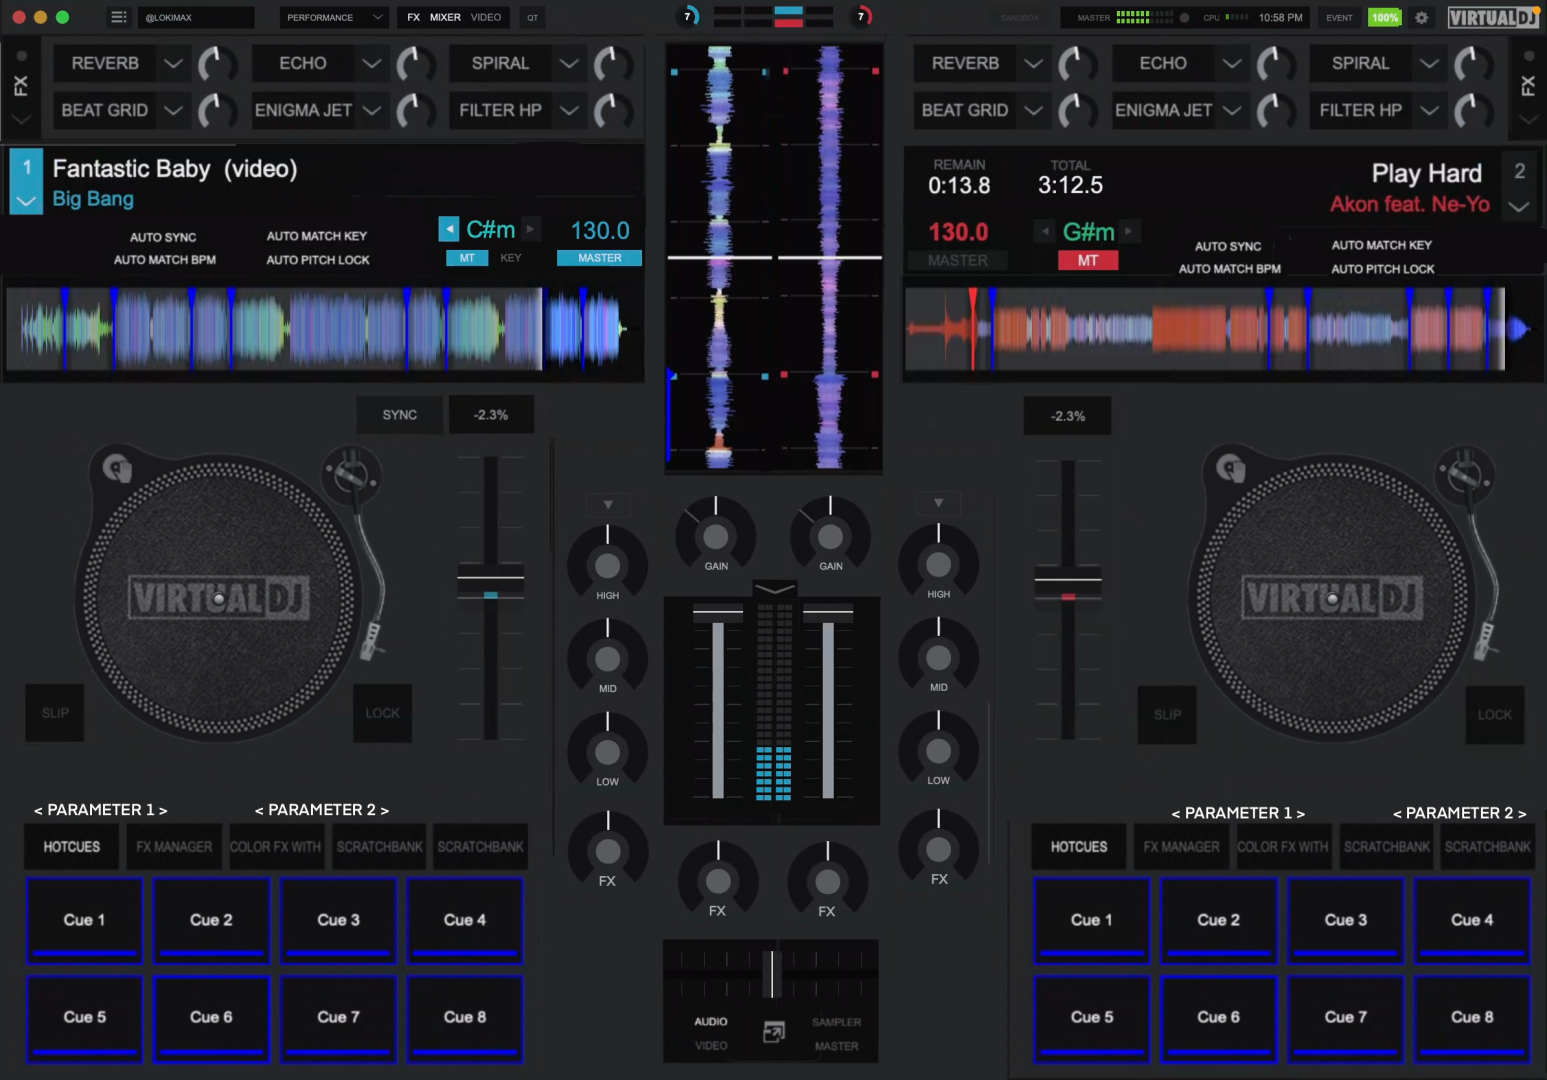Switch to the VIDEO tab in top bar
Viewport: 1547px width, 1080px height.
click(x=486, y=17)
